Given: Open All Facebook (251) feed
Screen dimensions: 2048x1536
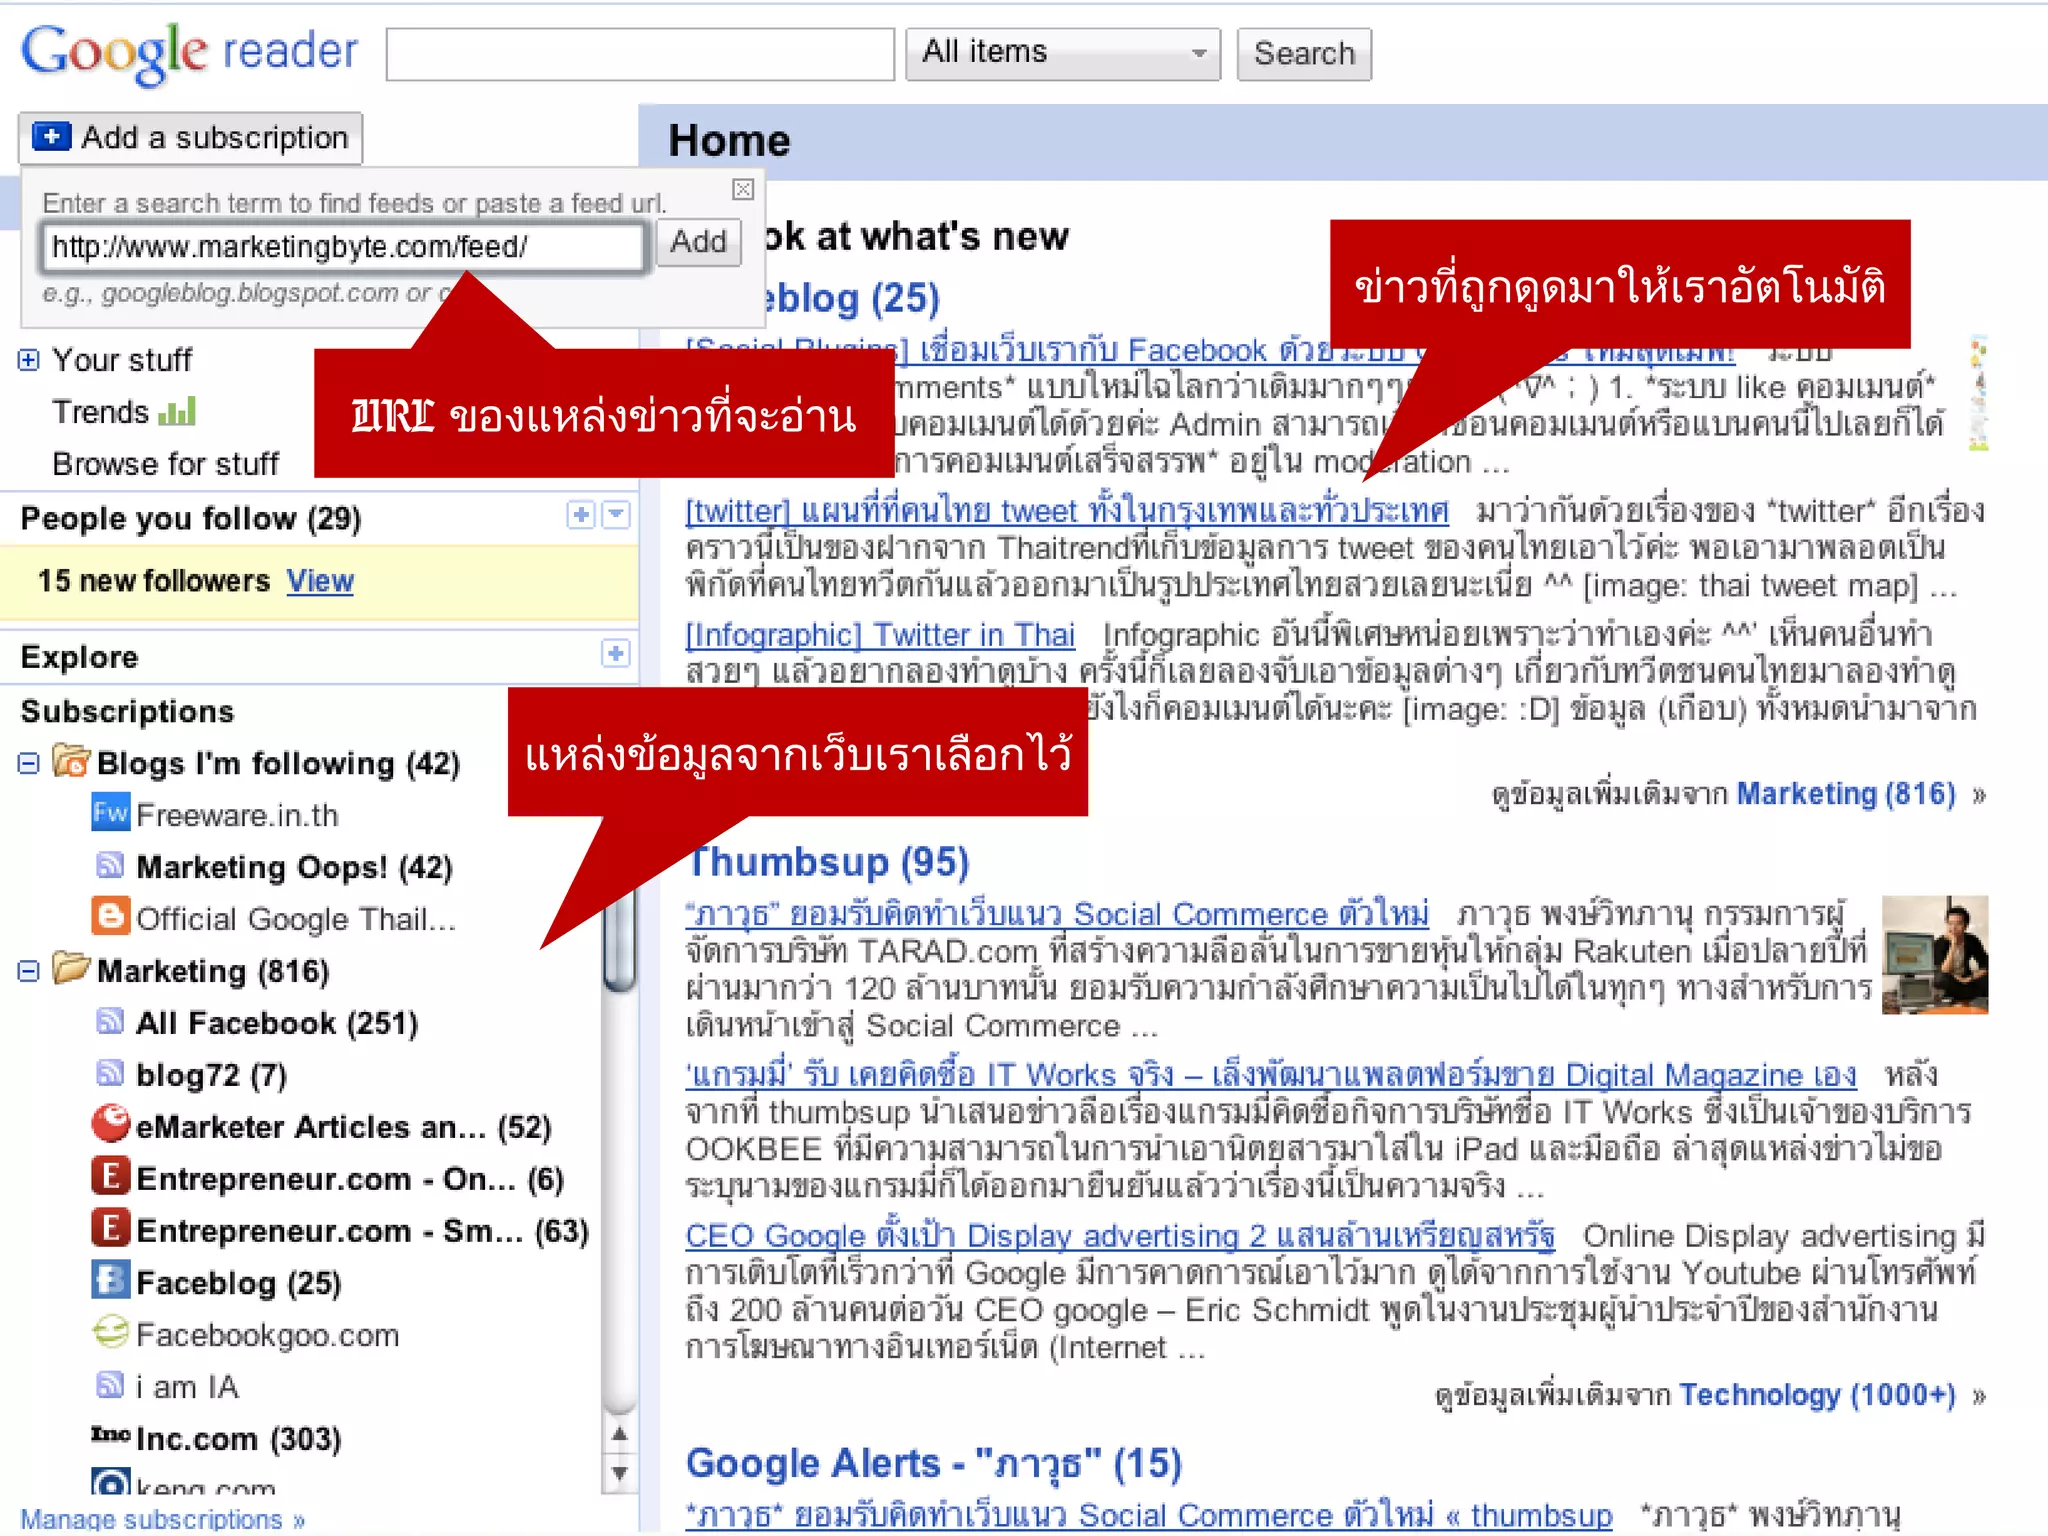Looking at the screenshot, I should pos(277,1023).
